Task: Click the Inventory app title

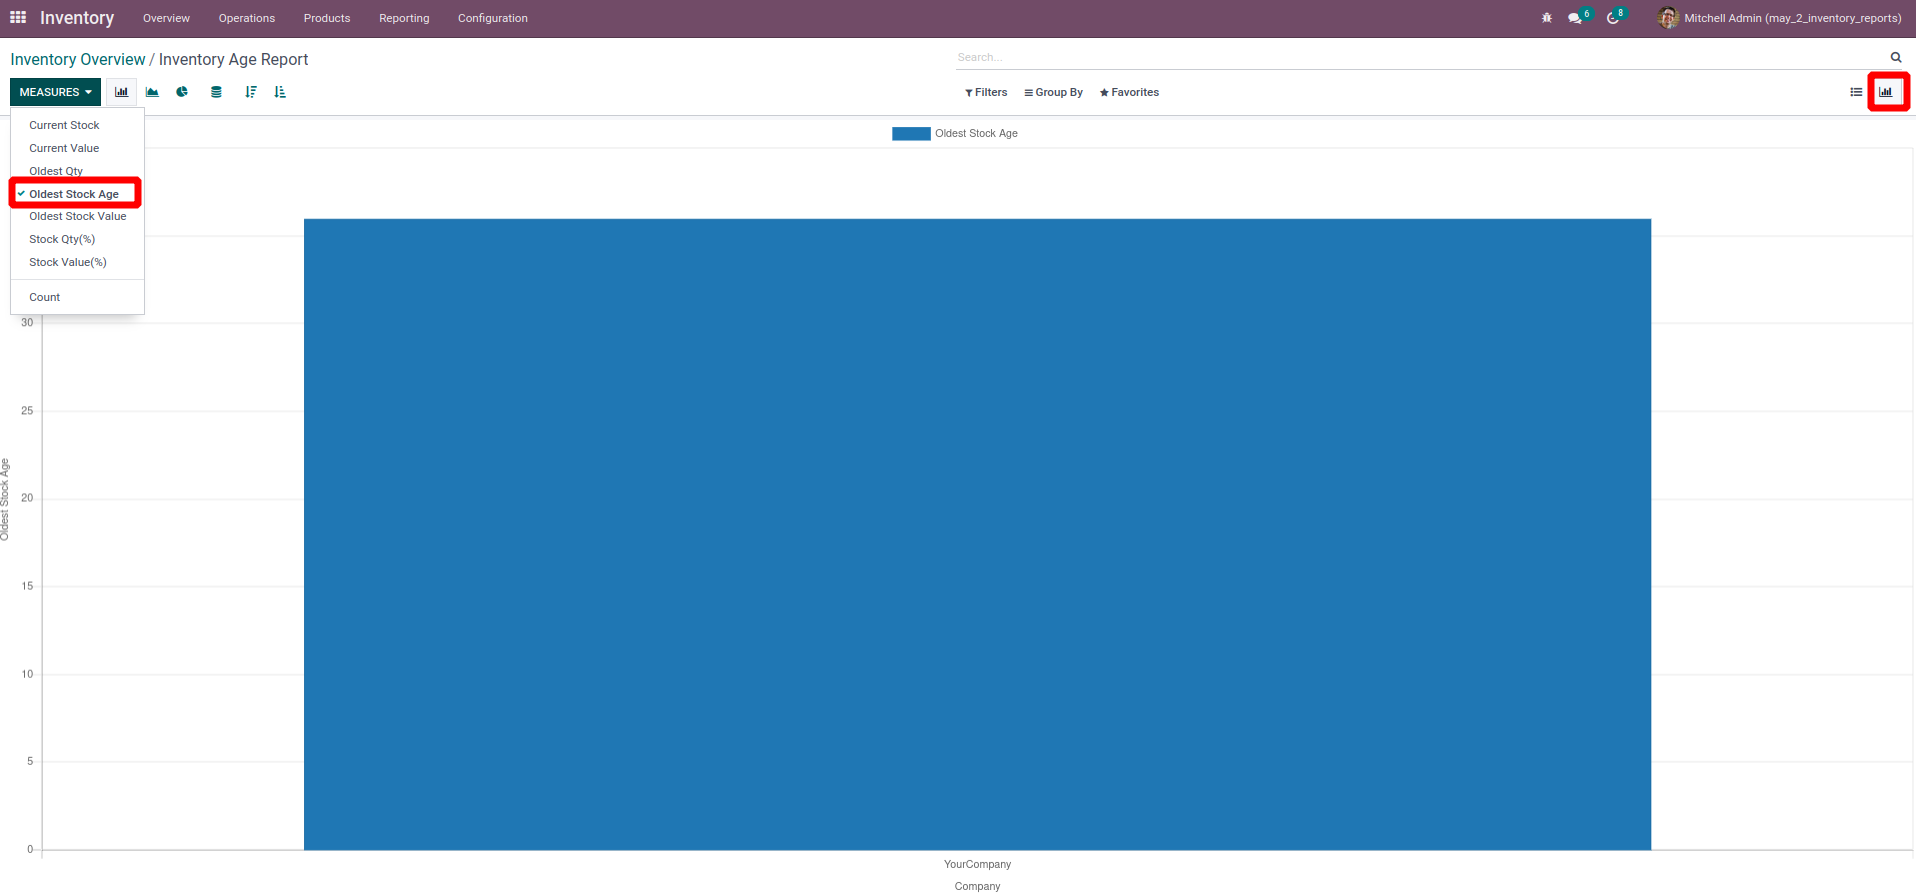Action: click(x=77, y=18)
